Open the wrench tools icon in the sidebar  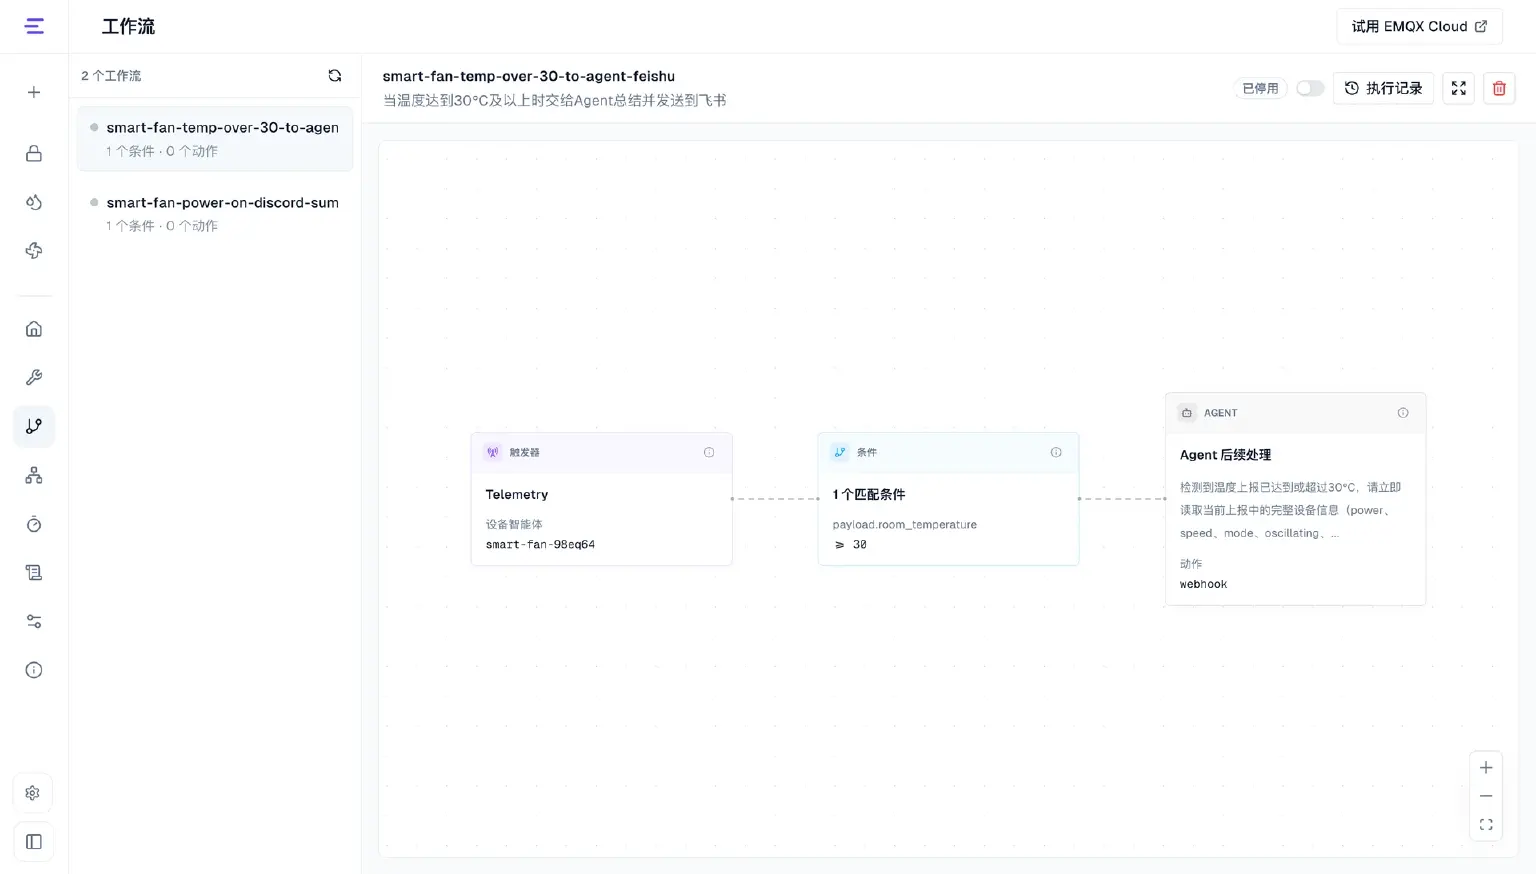[x=34, y=377]
